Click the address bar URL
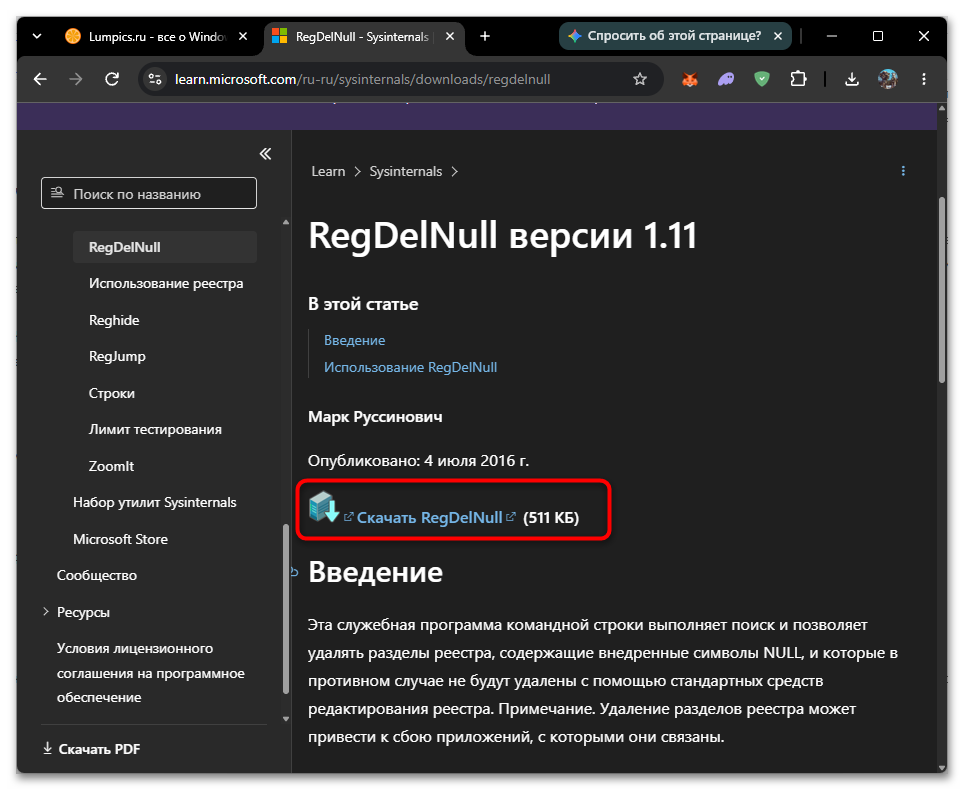Viewport: 964px width, 790px height. (x=362, y=79)
